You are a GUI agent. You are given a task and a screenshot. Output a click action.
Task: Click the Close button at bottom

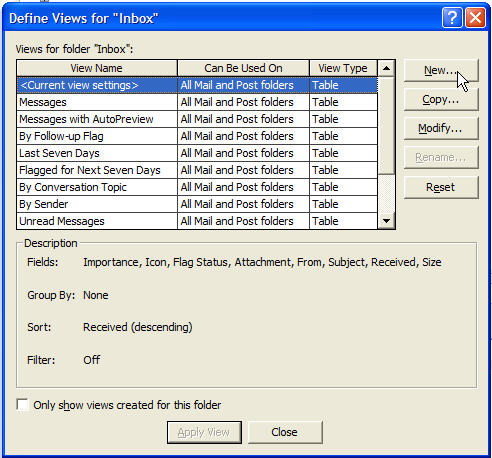285,432
